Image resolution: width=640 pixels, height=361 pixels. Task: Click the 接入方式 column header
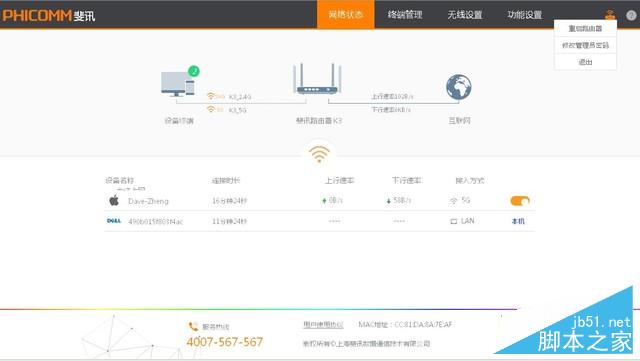point(470,180)
